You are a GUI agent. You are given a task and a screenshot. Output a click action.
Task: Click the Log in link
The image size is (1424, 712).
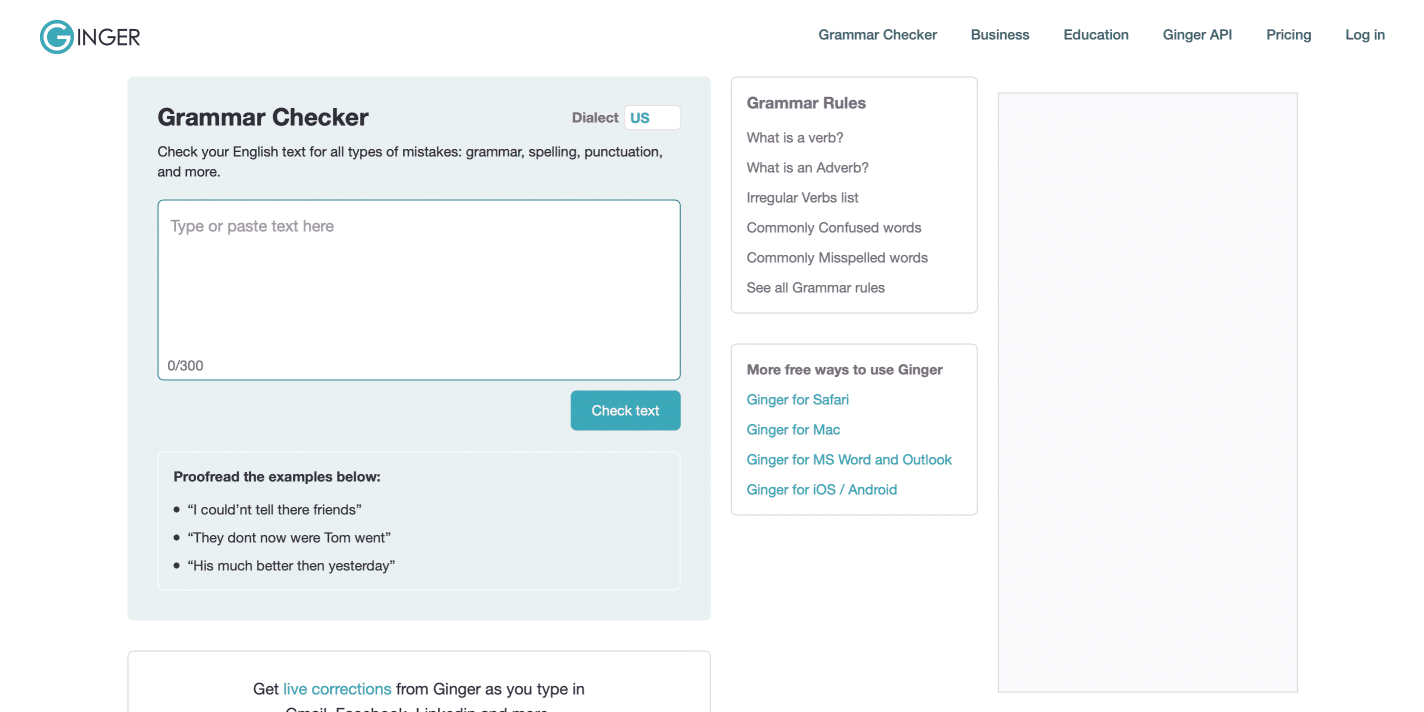tap(1364, 34)
